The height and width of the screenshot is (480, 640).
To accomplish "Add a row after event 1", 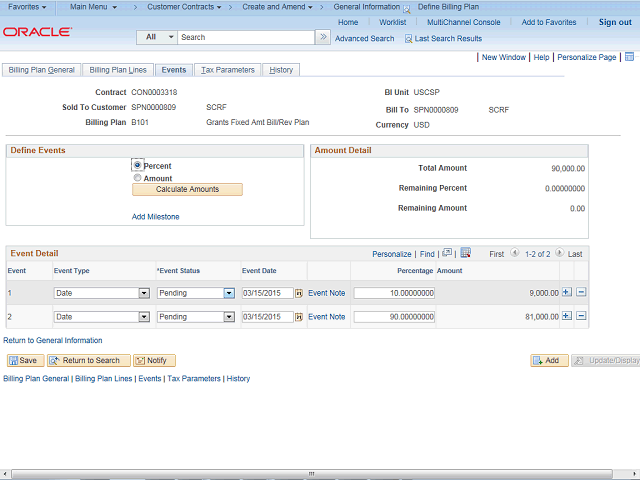I will (567, 292).
